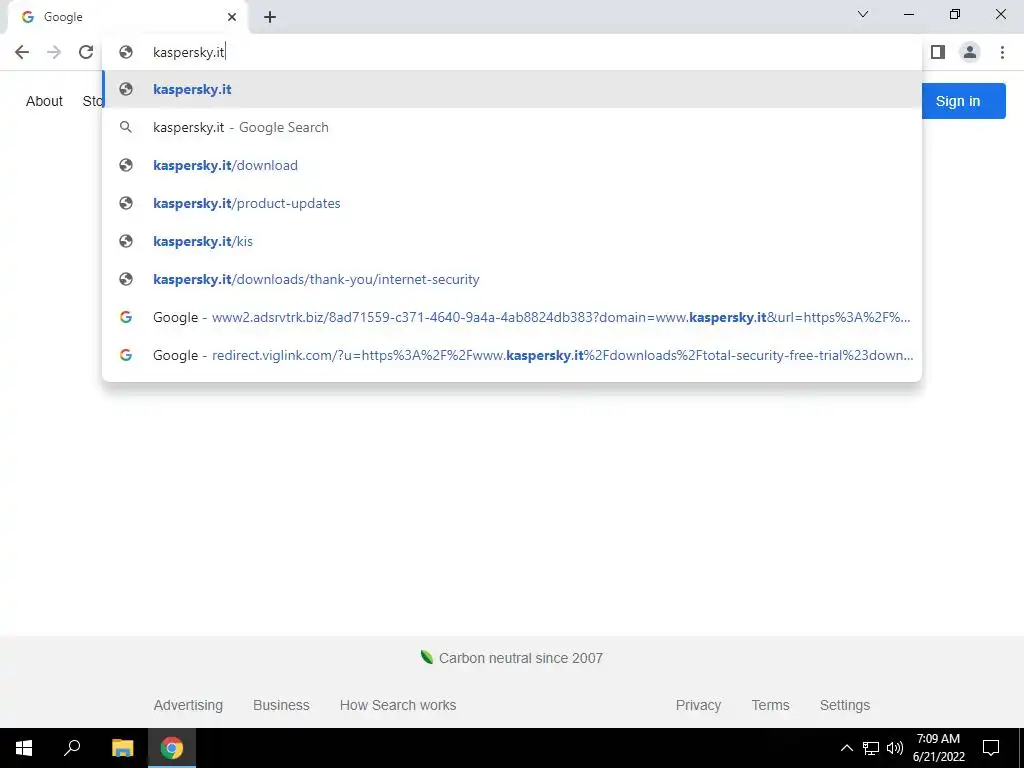Open Chrome three-dot menu
1024x768 pixels.
click(x=1002, y=52)
